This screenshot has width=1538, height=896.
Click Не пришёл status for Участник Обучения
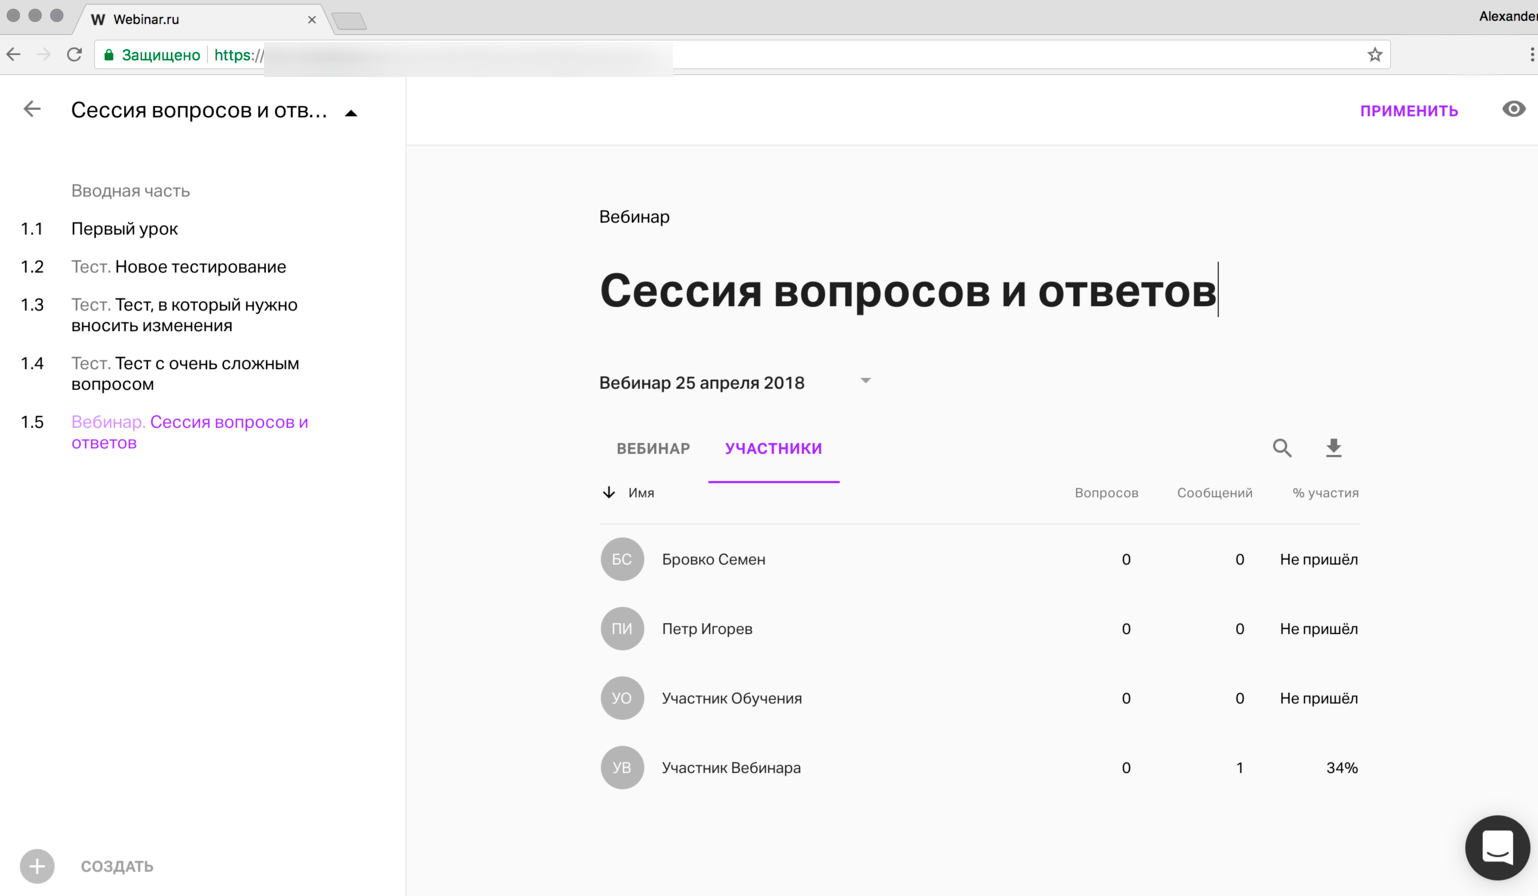tap(1319, 699)
